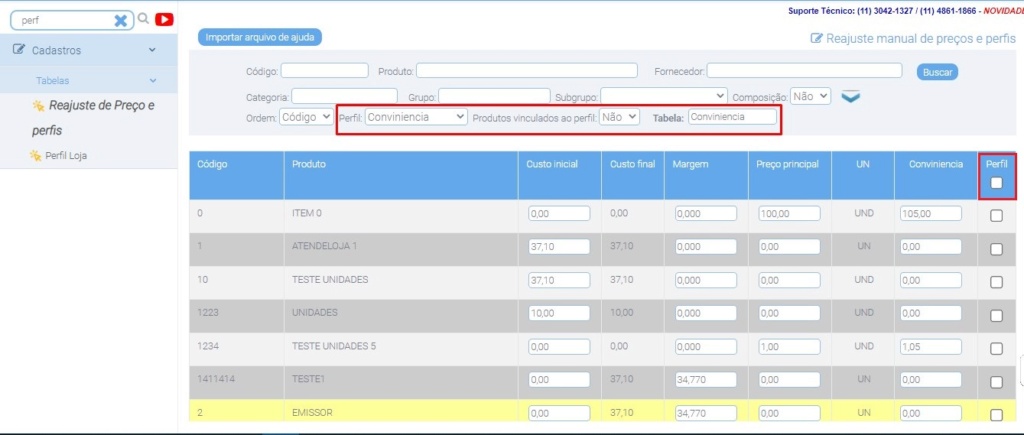This screenshot has height=435, width=1024.
Task: Check the Perfil box for TESTE UNIDADES 5
Action: 996,349
